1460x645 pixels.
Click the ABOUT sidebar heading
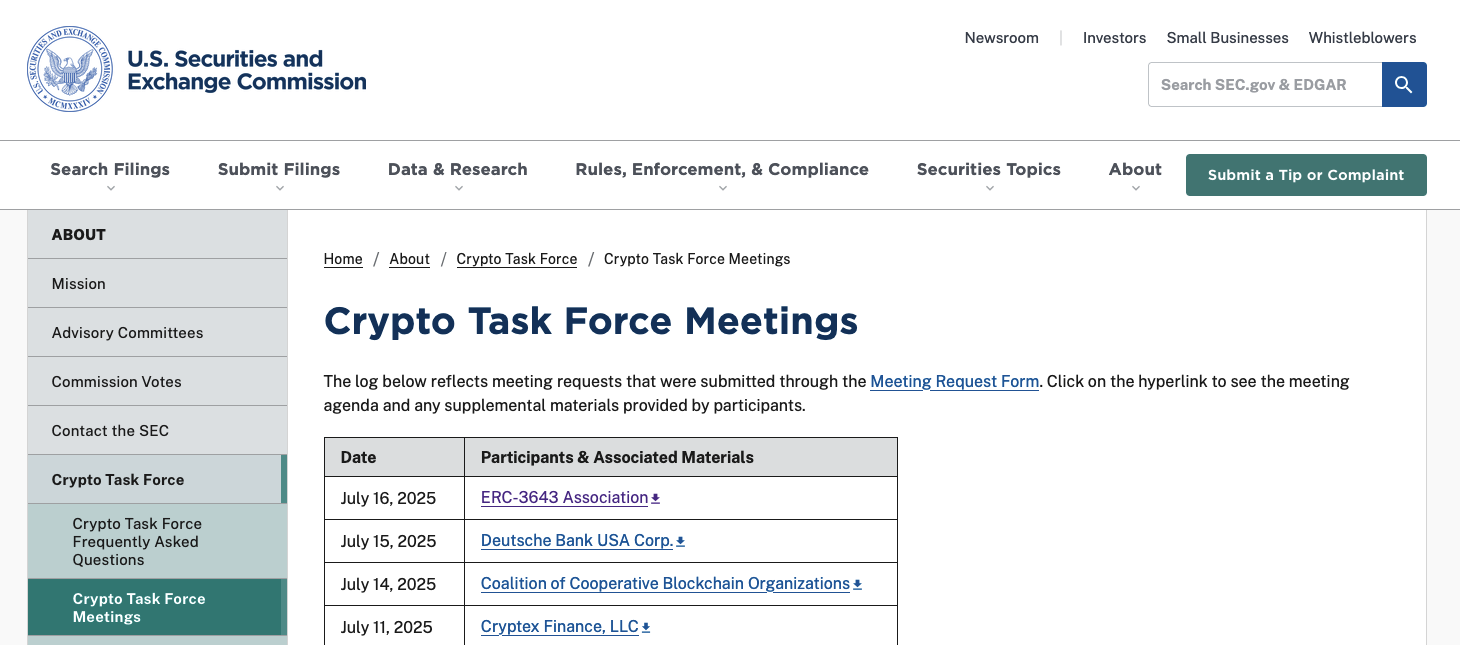click(157, 235)
